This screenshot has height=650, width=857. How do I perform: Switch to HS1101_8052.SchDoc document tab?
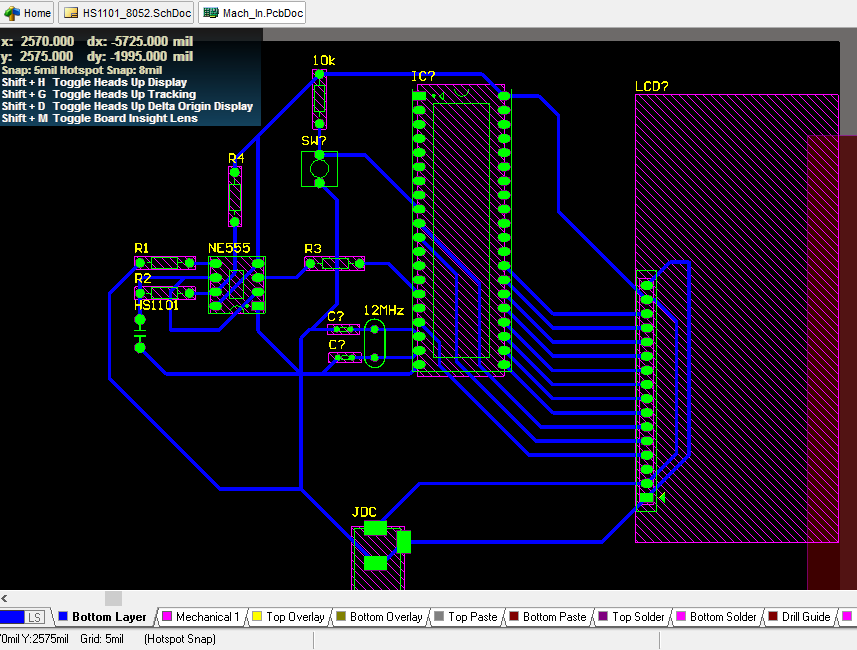pyautogui.click(x=127, y=13)
